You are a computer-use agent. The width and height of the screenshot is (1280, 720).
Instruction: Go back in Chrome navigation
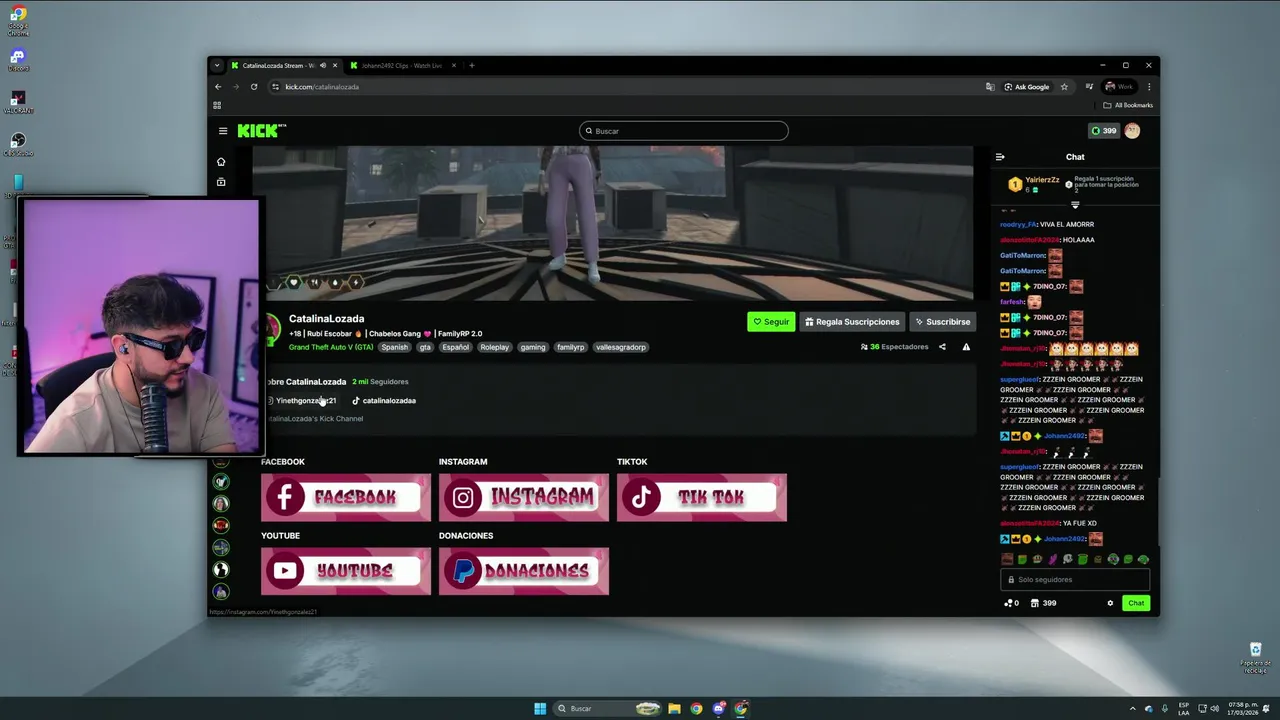[218, 87]
